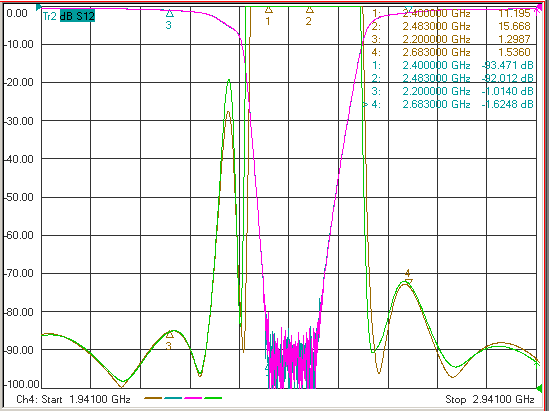Click the reference level arrow at top-left
The width and height of the screenshot is (549, 411).
tap(39, 7)
